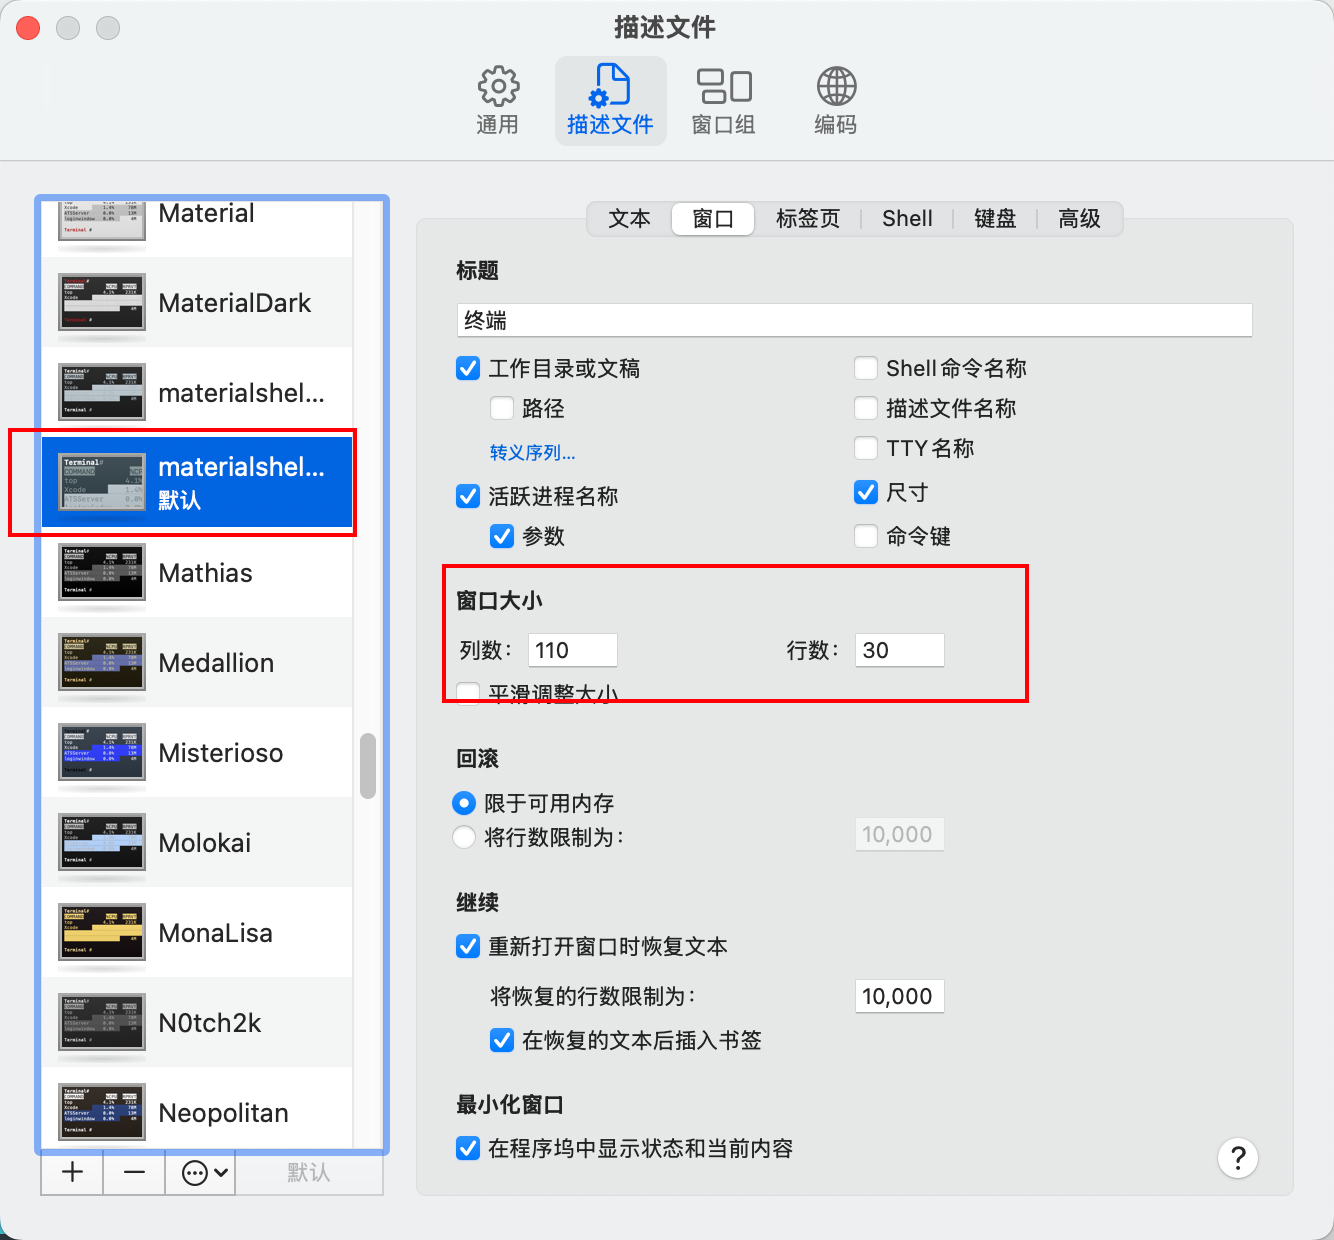The width and height of the screenshot is (1334, 1240).
Task: Toggle the 工作目录或文稿 checkbox
Action: pos(468,369)
